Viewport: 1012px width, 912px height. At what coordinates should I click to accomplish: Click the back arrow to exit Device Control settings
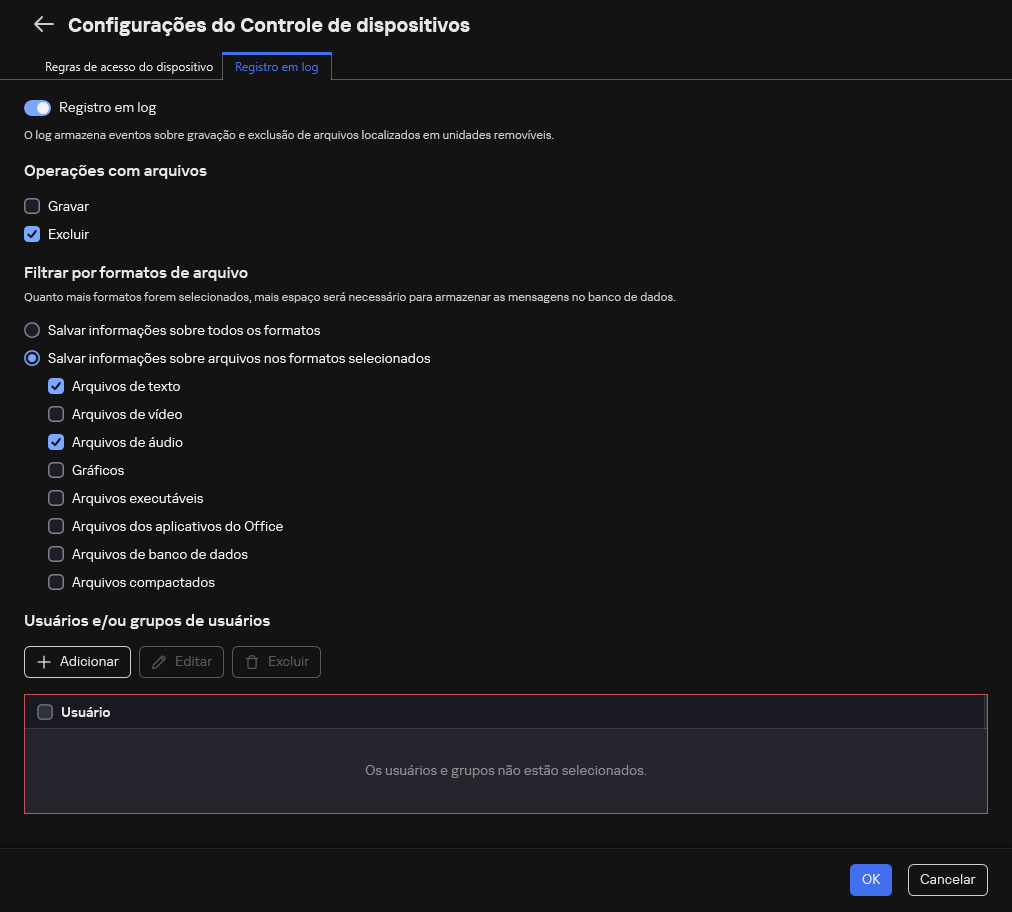click(x=44, y=25)
